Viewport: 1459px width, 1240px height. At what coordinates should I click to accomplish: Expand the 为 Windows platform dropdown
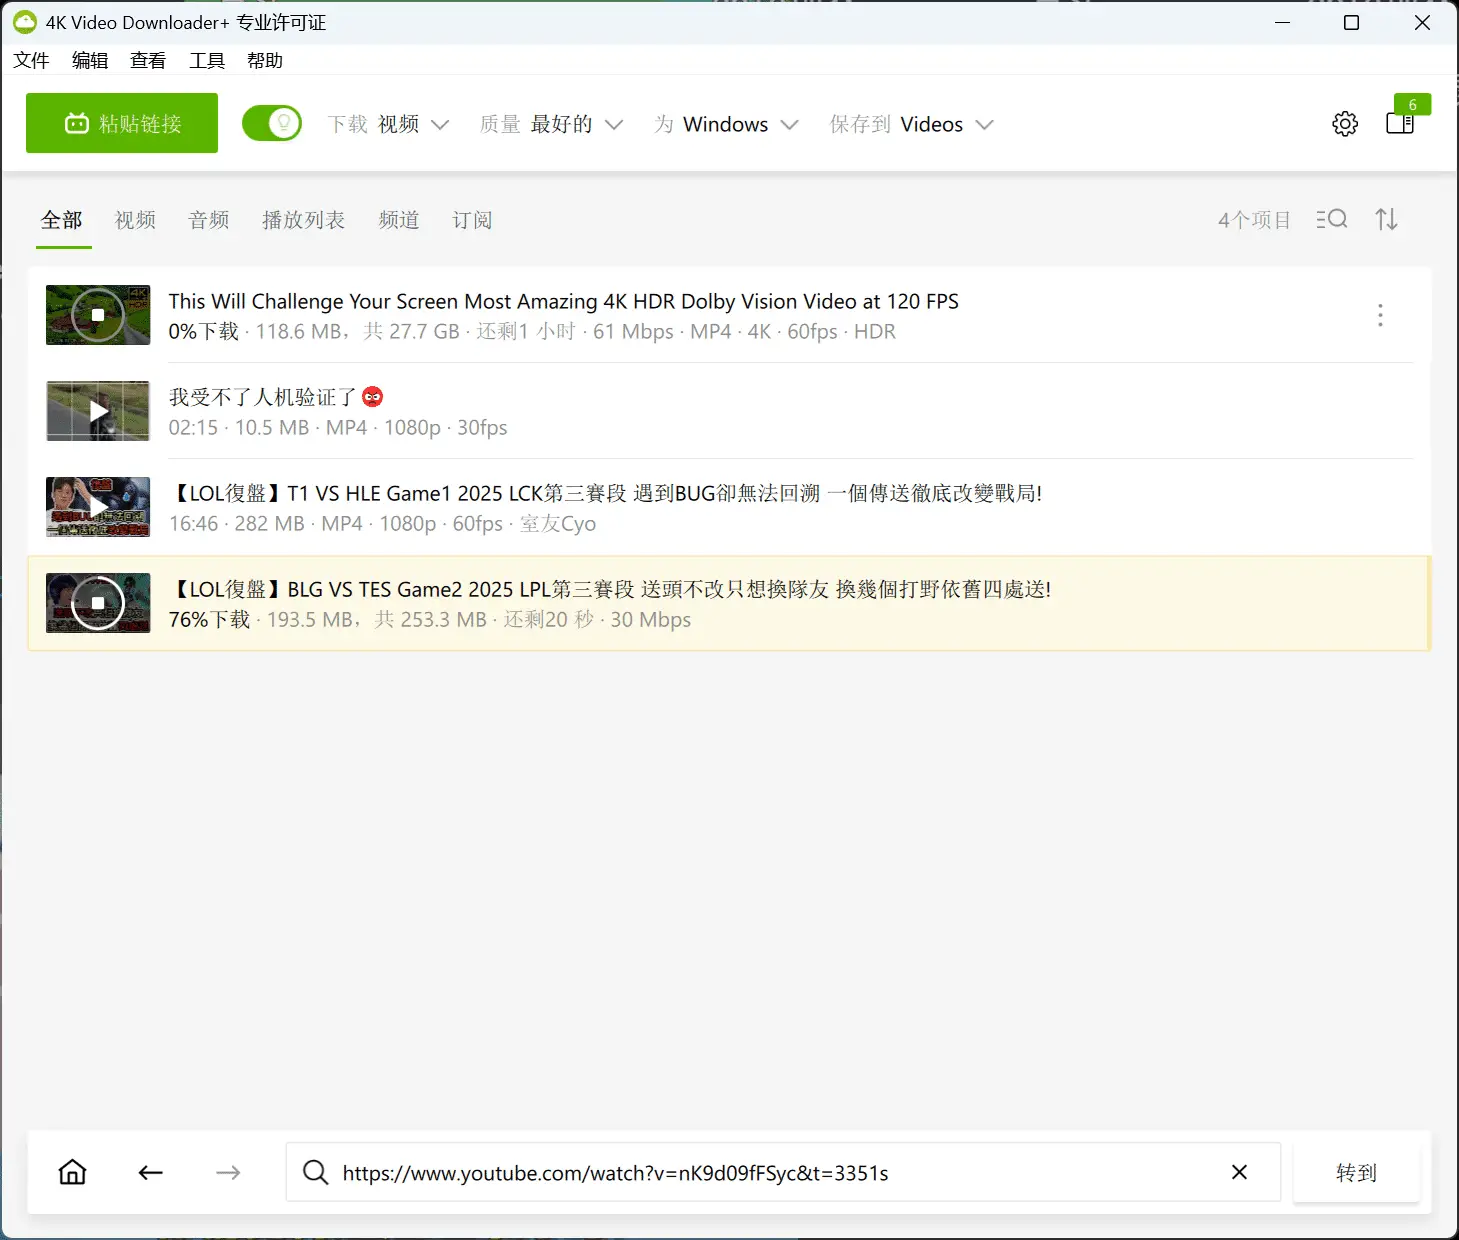tap(726, 124)
